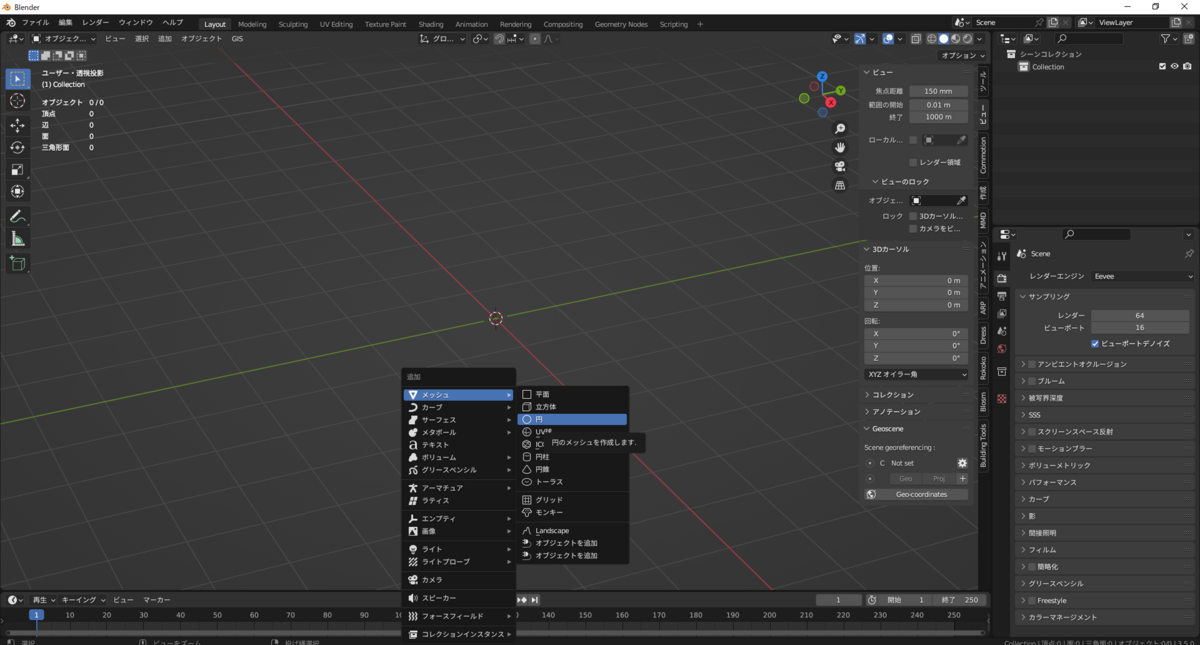Select the Add Cube tool

click(18, 264)
